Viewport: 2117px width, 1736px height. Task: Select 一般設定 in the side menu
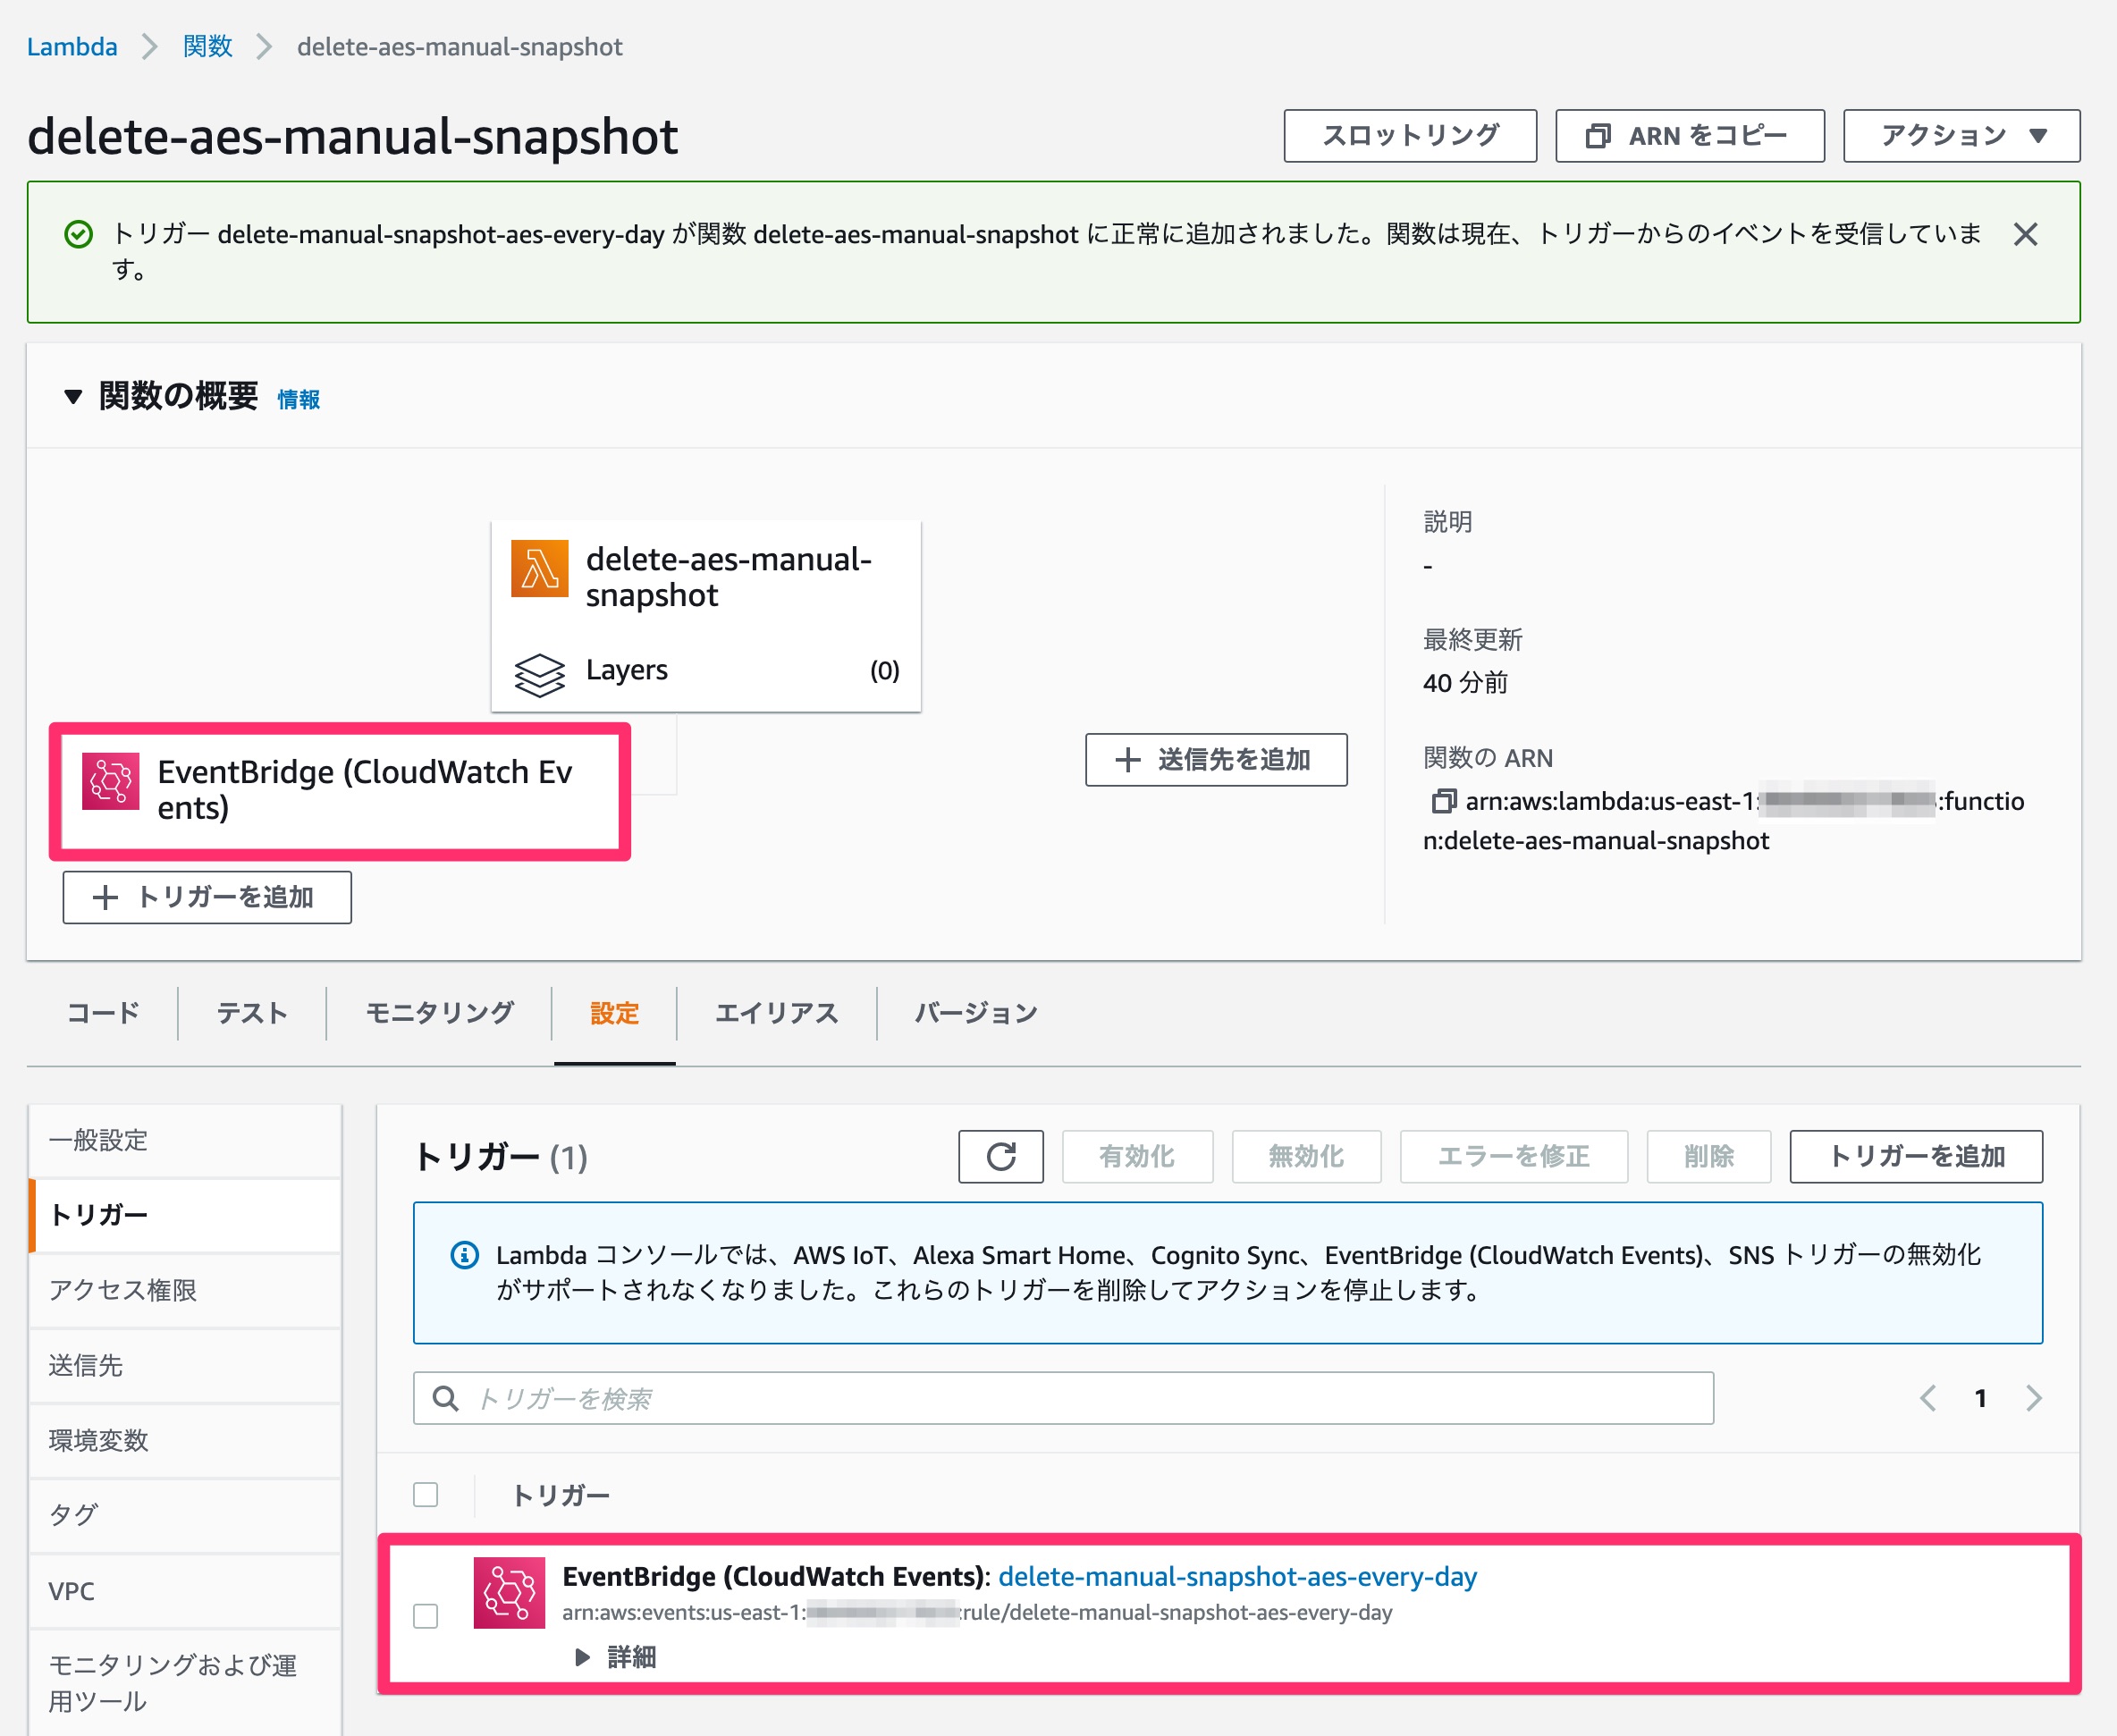(x=185, y=1141)
